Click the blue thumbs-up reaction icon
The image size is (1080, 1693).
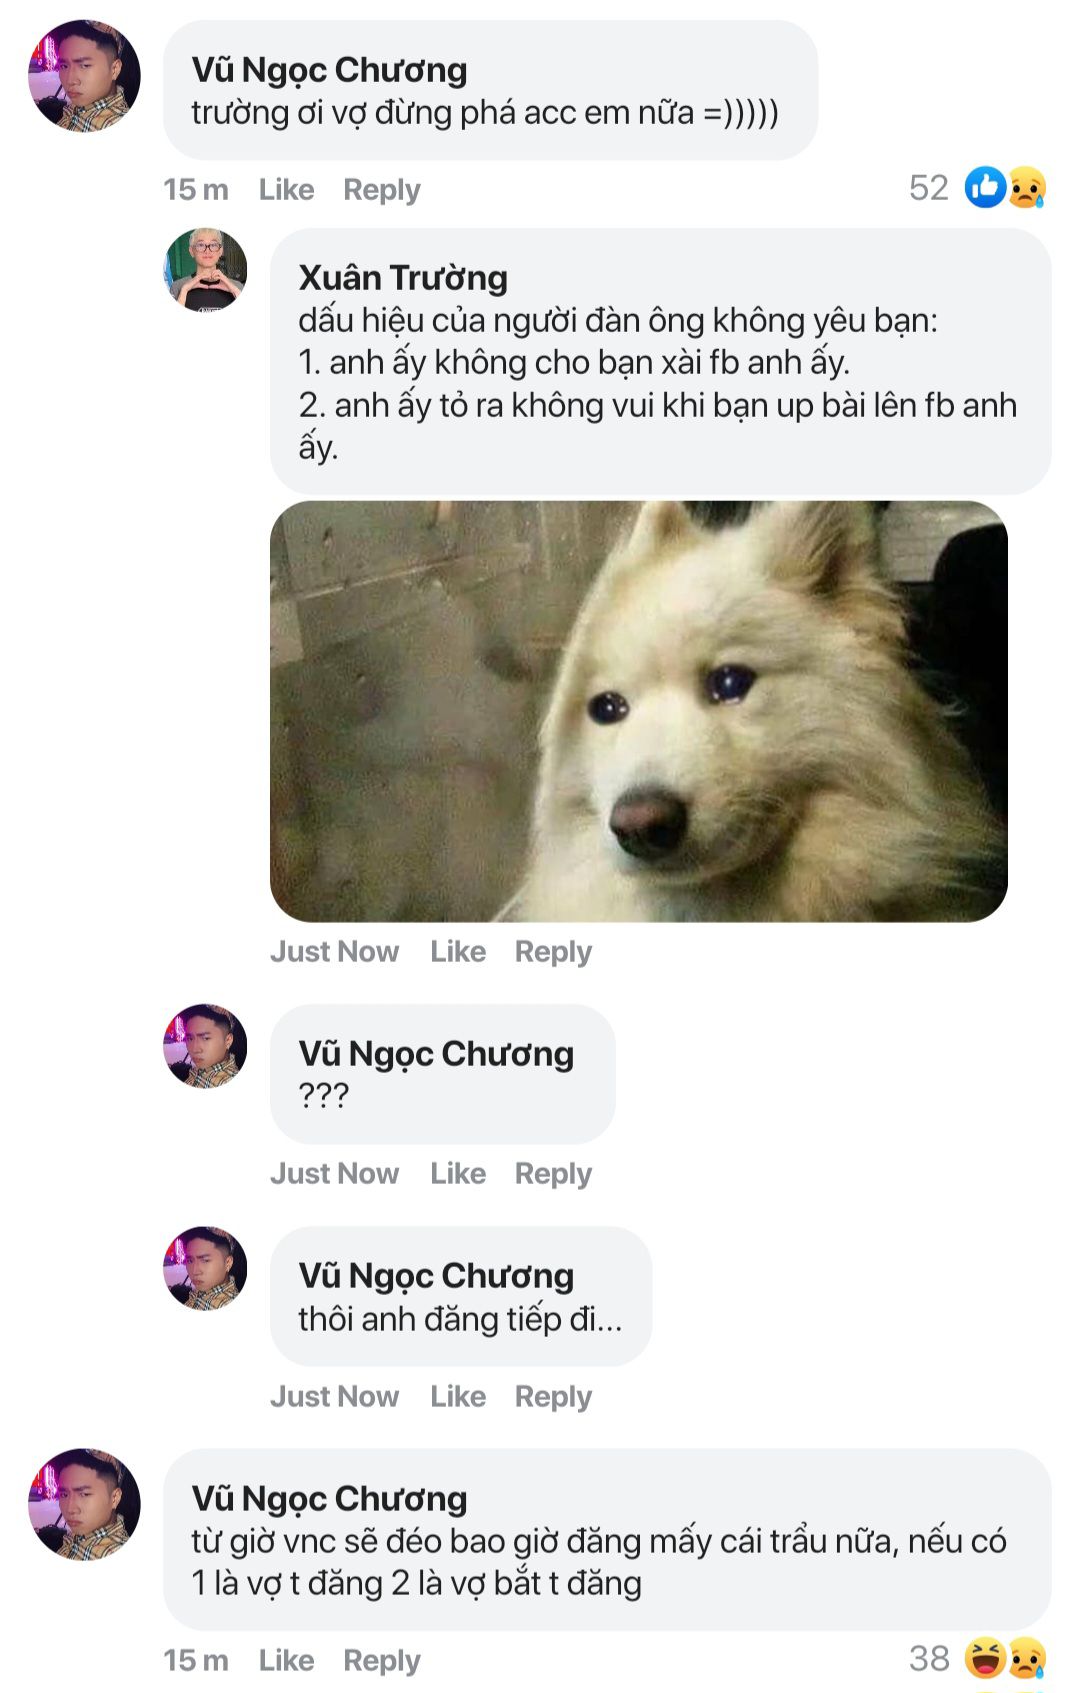(x=984, y=188)
